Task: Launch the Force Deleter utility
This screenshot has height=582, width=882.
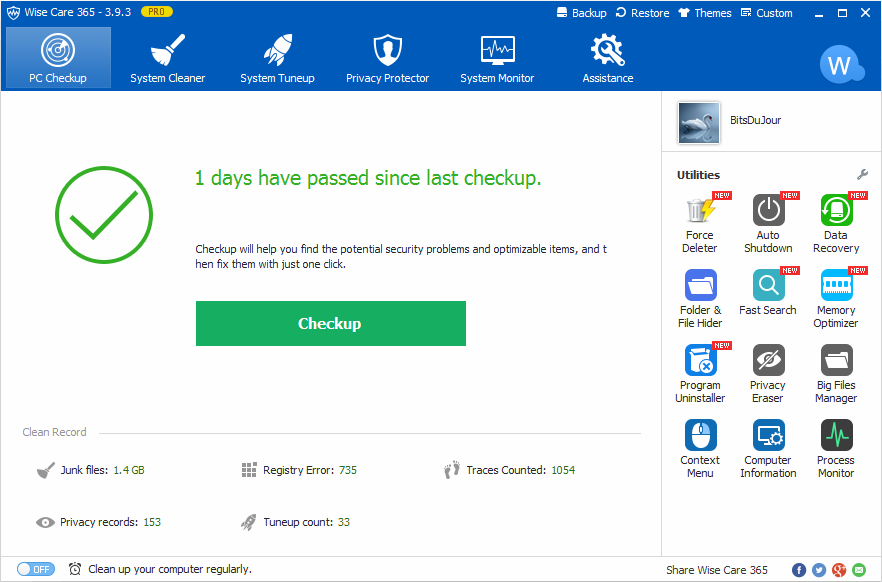Action: 700,223
